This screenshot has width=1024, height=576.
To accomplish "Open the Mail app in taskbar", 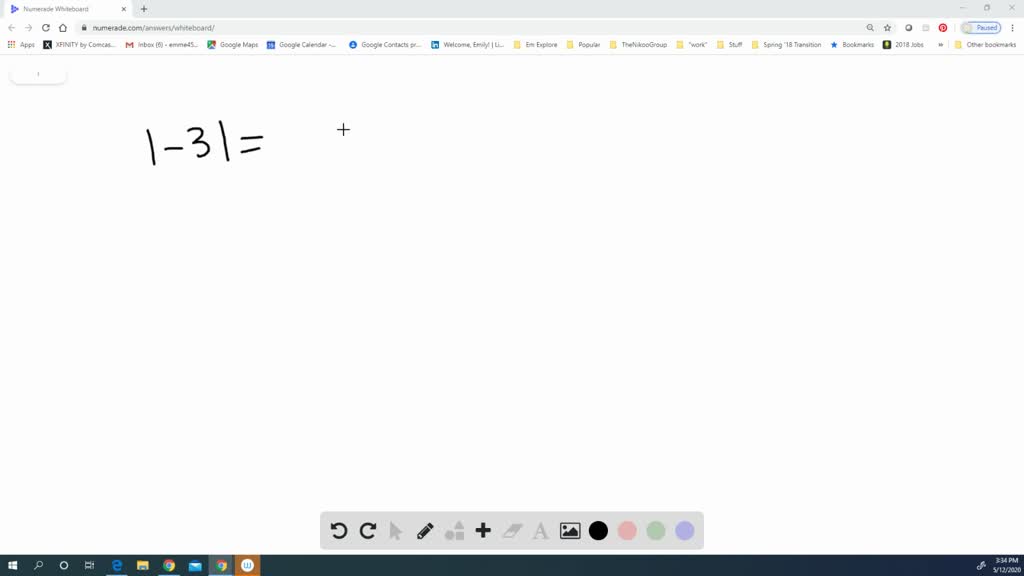I will tap(195, 566).
